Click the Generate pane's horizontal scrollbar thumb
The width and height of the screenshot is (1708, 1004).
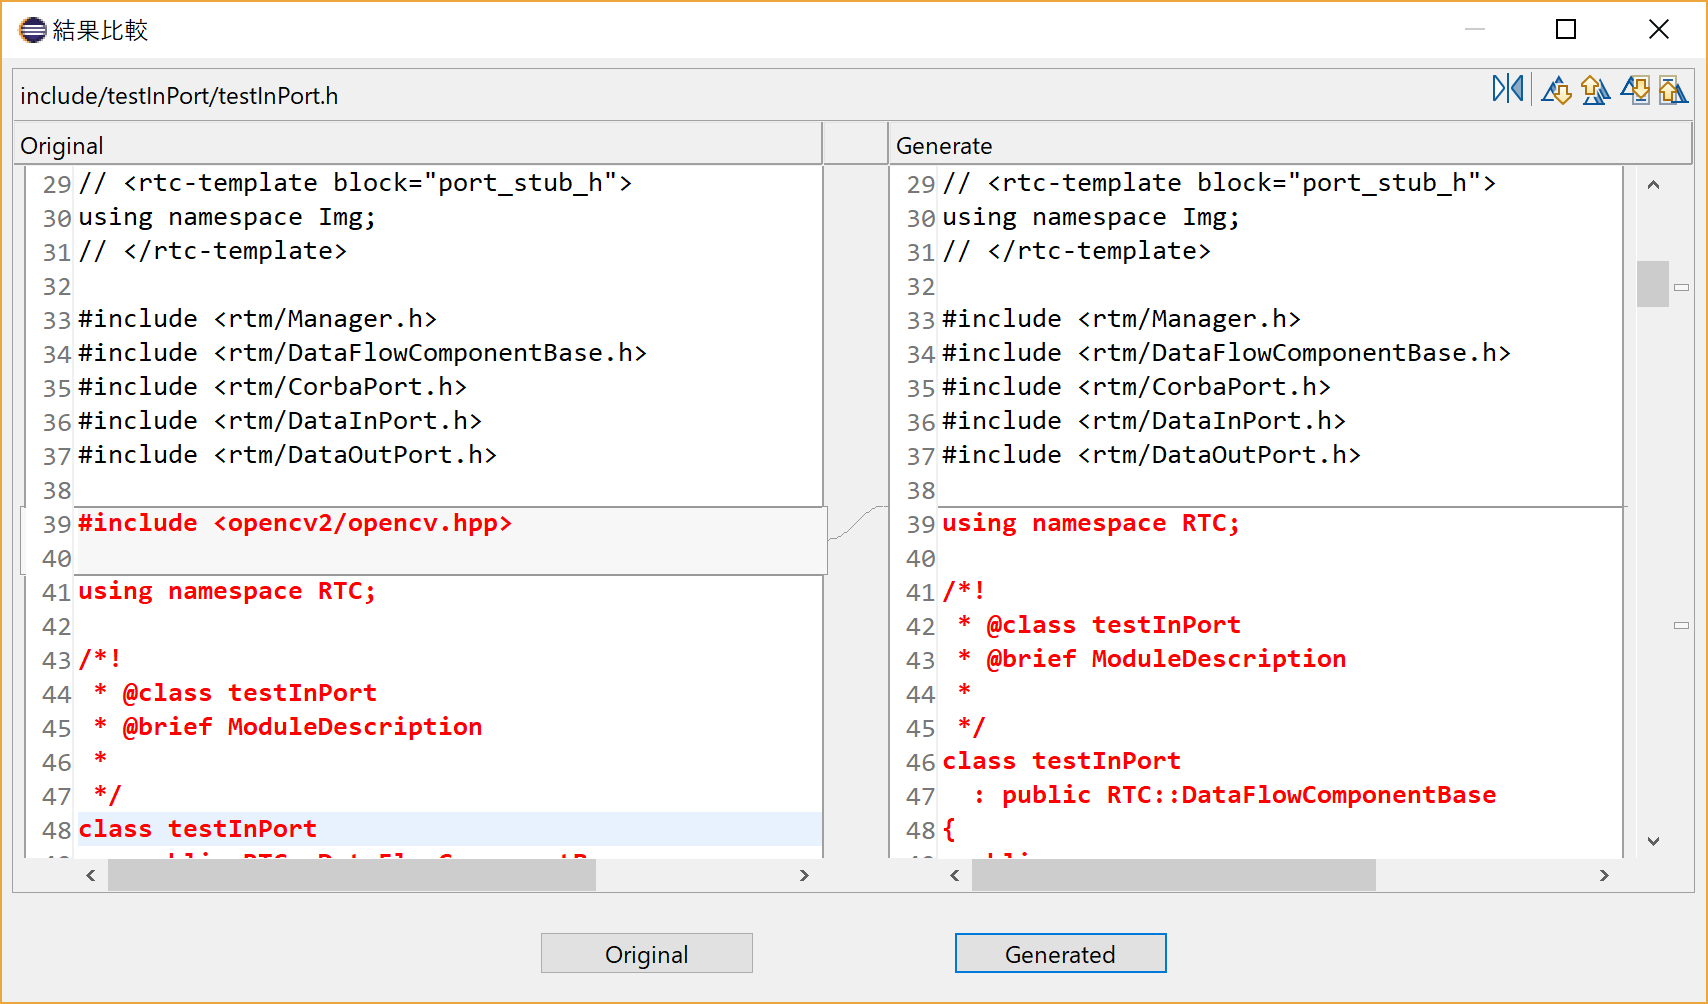pos(1172,875)
